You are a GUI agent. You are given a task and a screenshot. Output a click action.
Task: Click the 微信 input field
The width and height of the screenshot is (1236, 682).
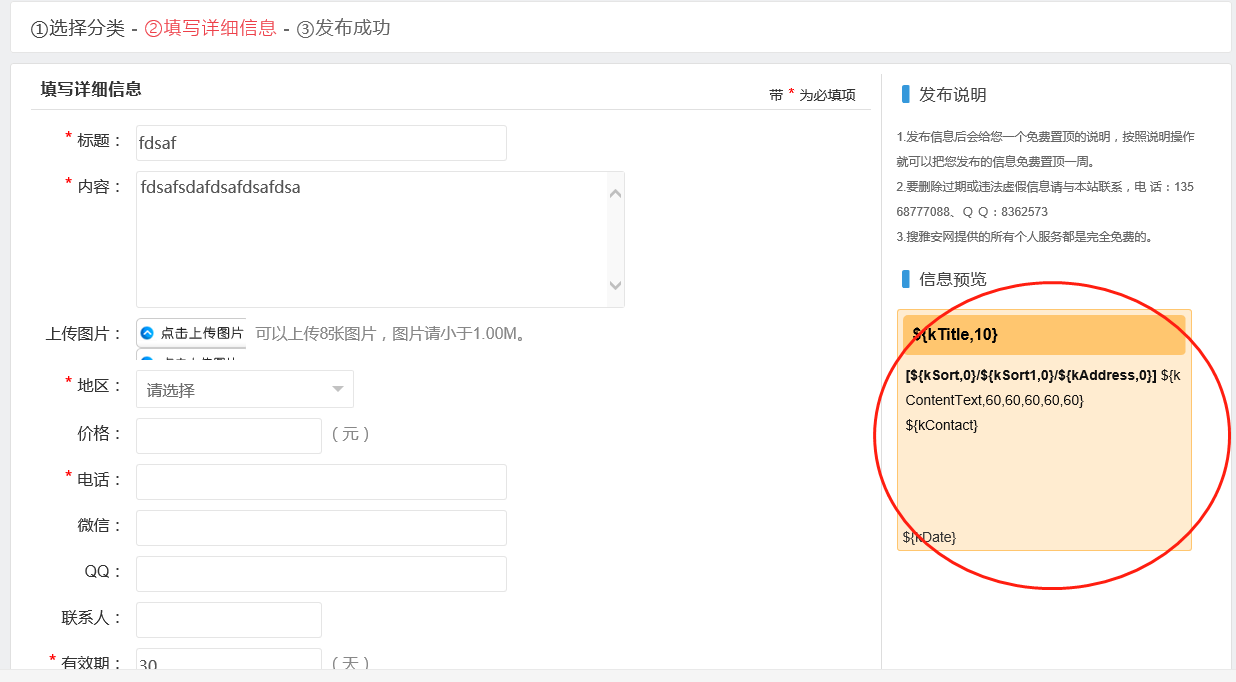321,528
